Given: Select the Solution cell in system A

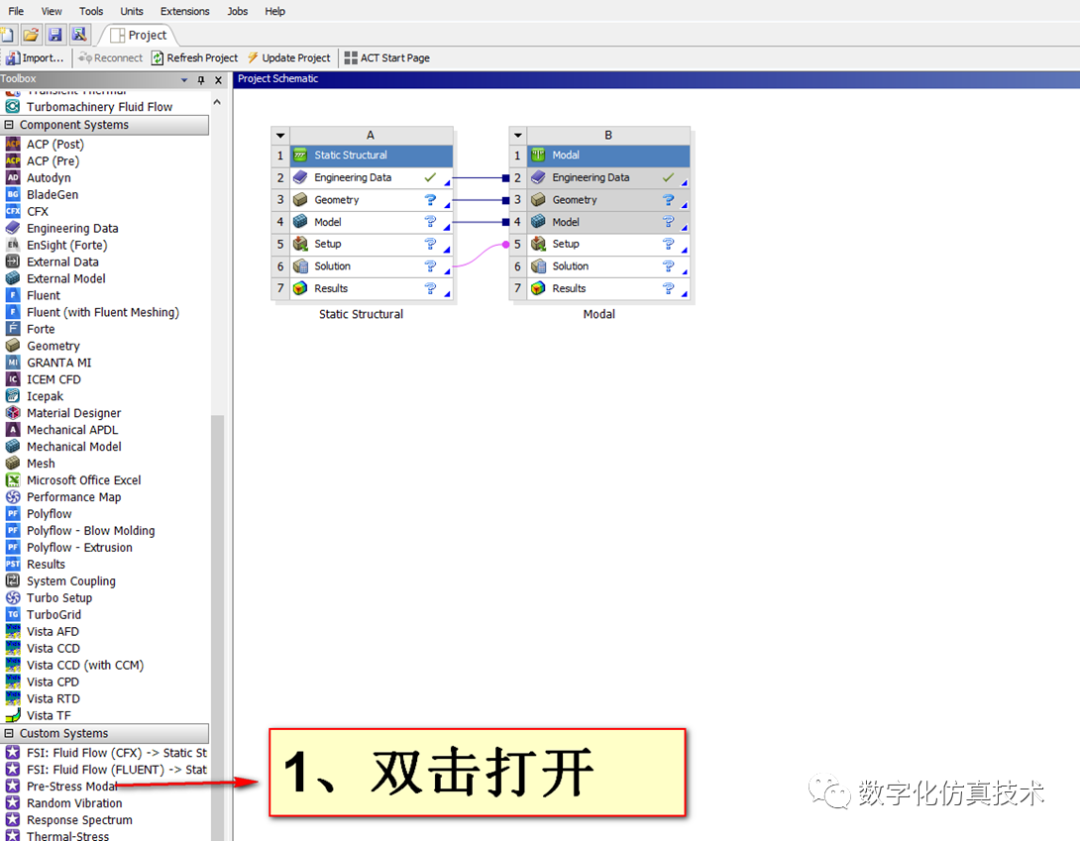Looking at the screenshot, I should tap(371, 266).
